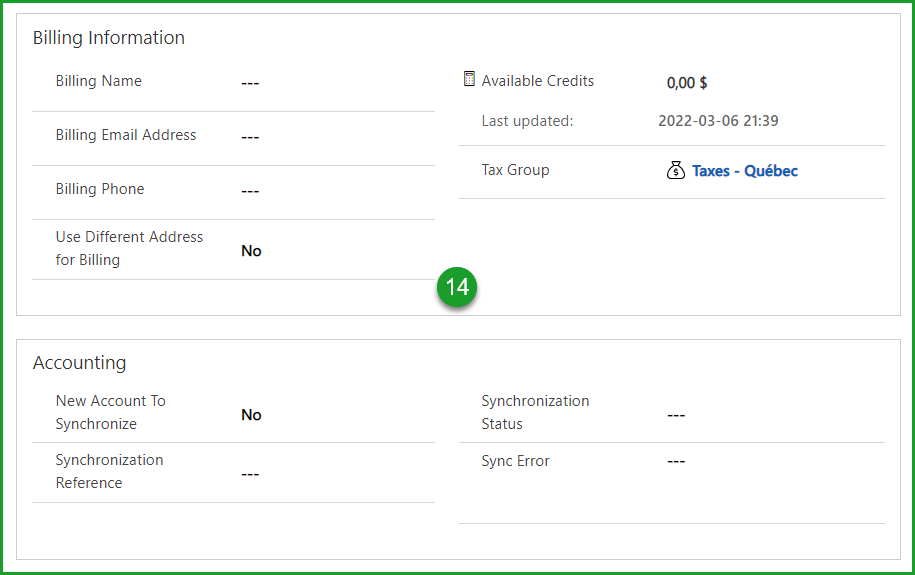The image size is (915, 575).
Task: Toggle Use Different Address for Billing value
Action: (x=251, y=251)
